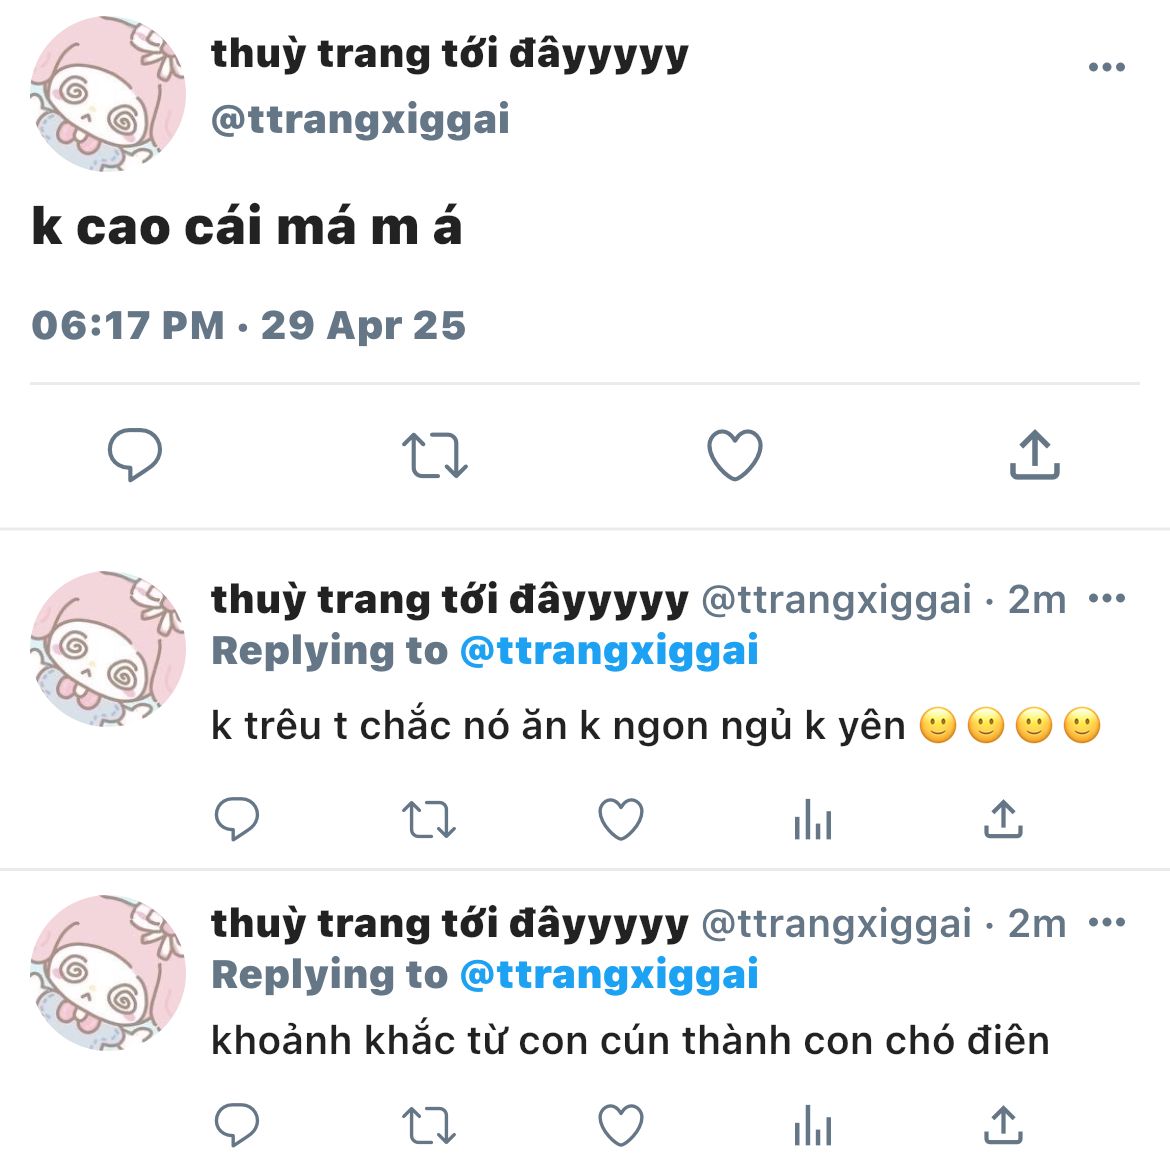
Task: View analytics for the "con chó điên" reply
Action: (813, 1125)
